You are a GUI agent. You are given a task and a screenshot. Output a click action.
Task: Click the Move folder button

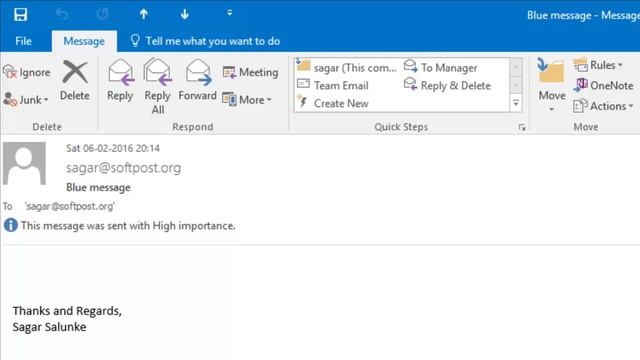pos(552,86)
